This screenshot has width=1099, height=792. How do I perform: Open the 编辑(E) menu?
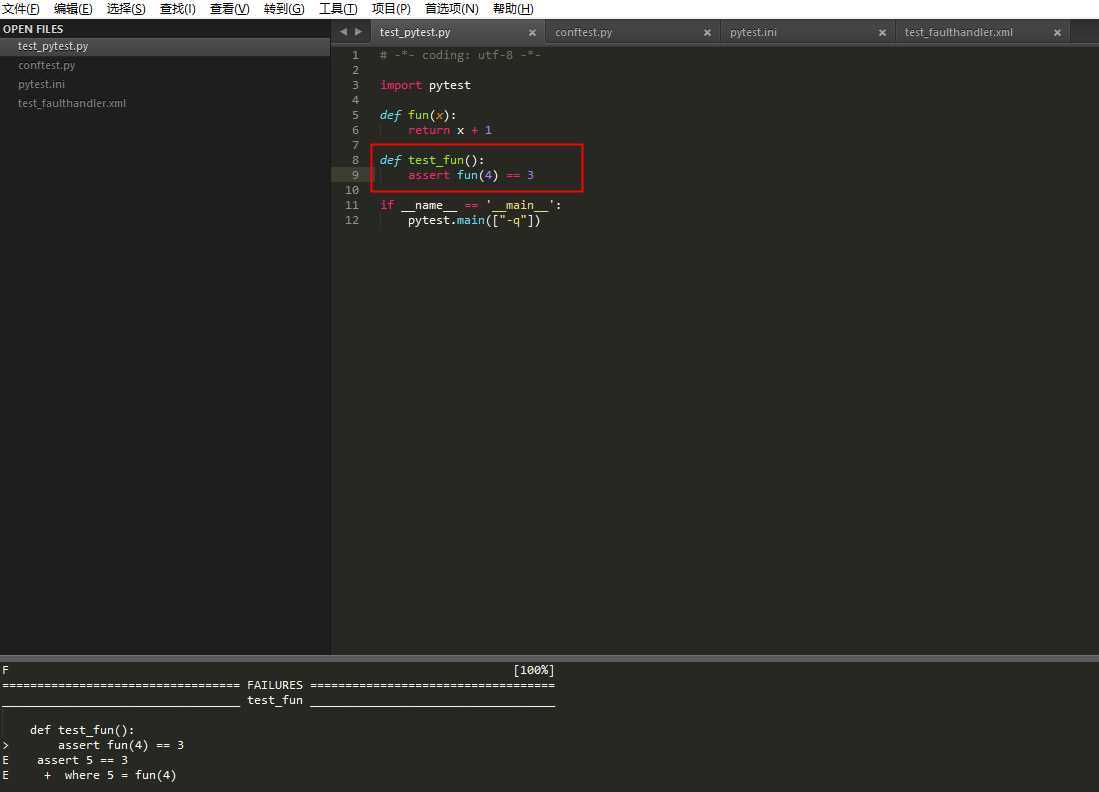click(x=73, y=9)
